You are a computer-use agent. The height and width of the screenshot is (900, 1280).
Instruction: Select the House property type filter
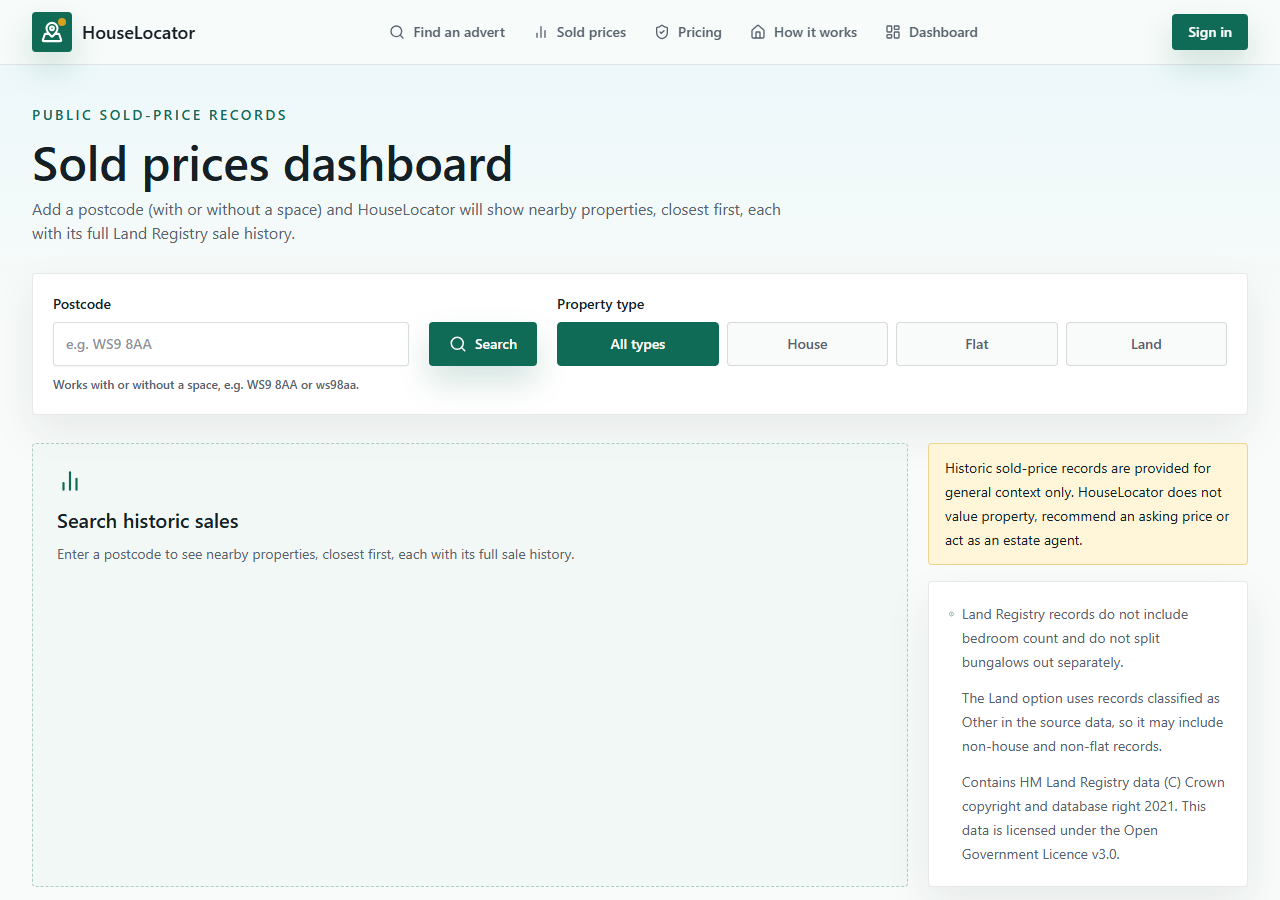[x=807, y=344]
